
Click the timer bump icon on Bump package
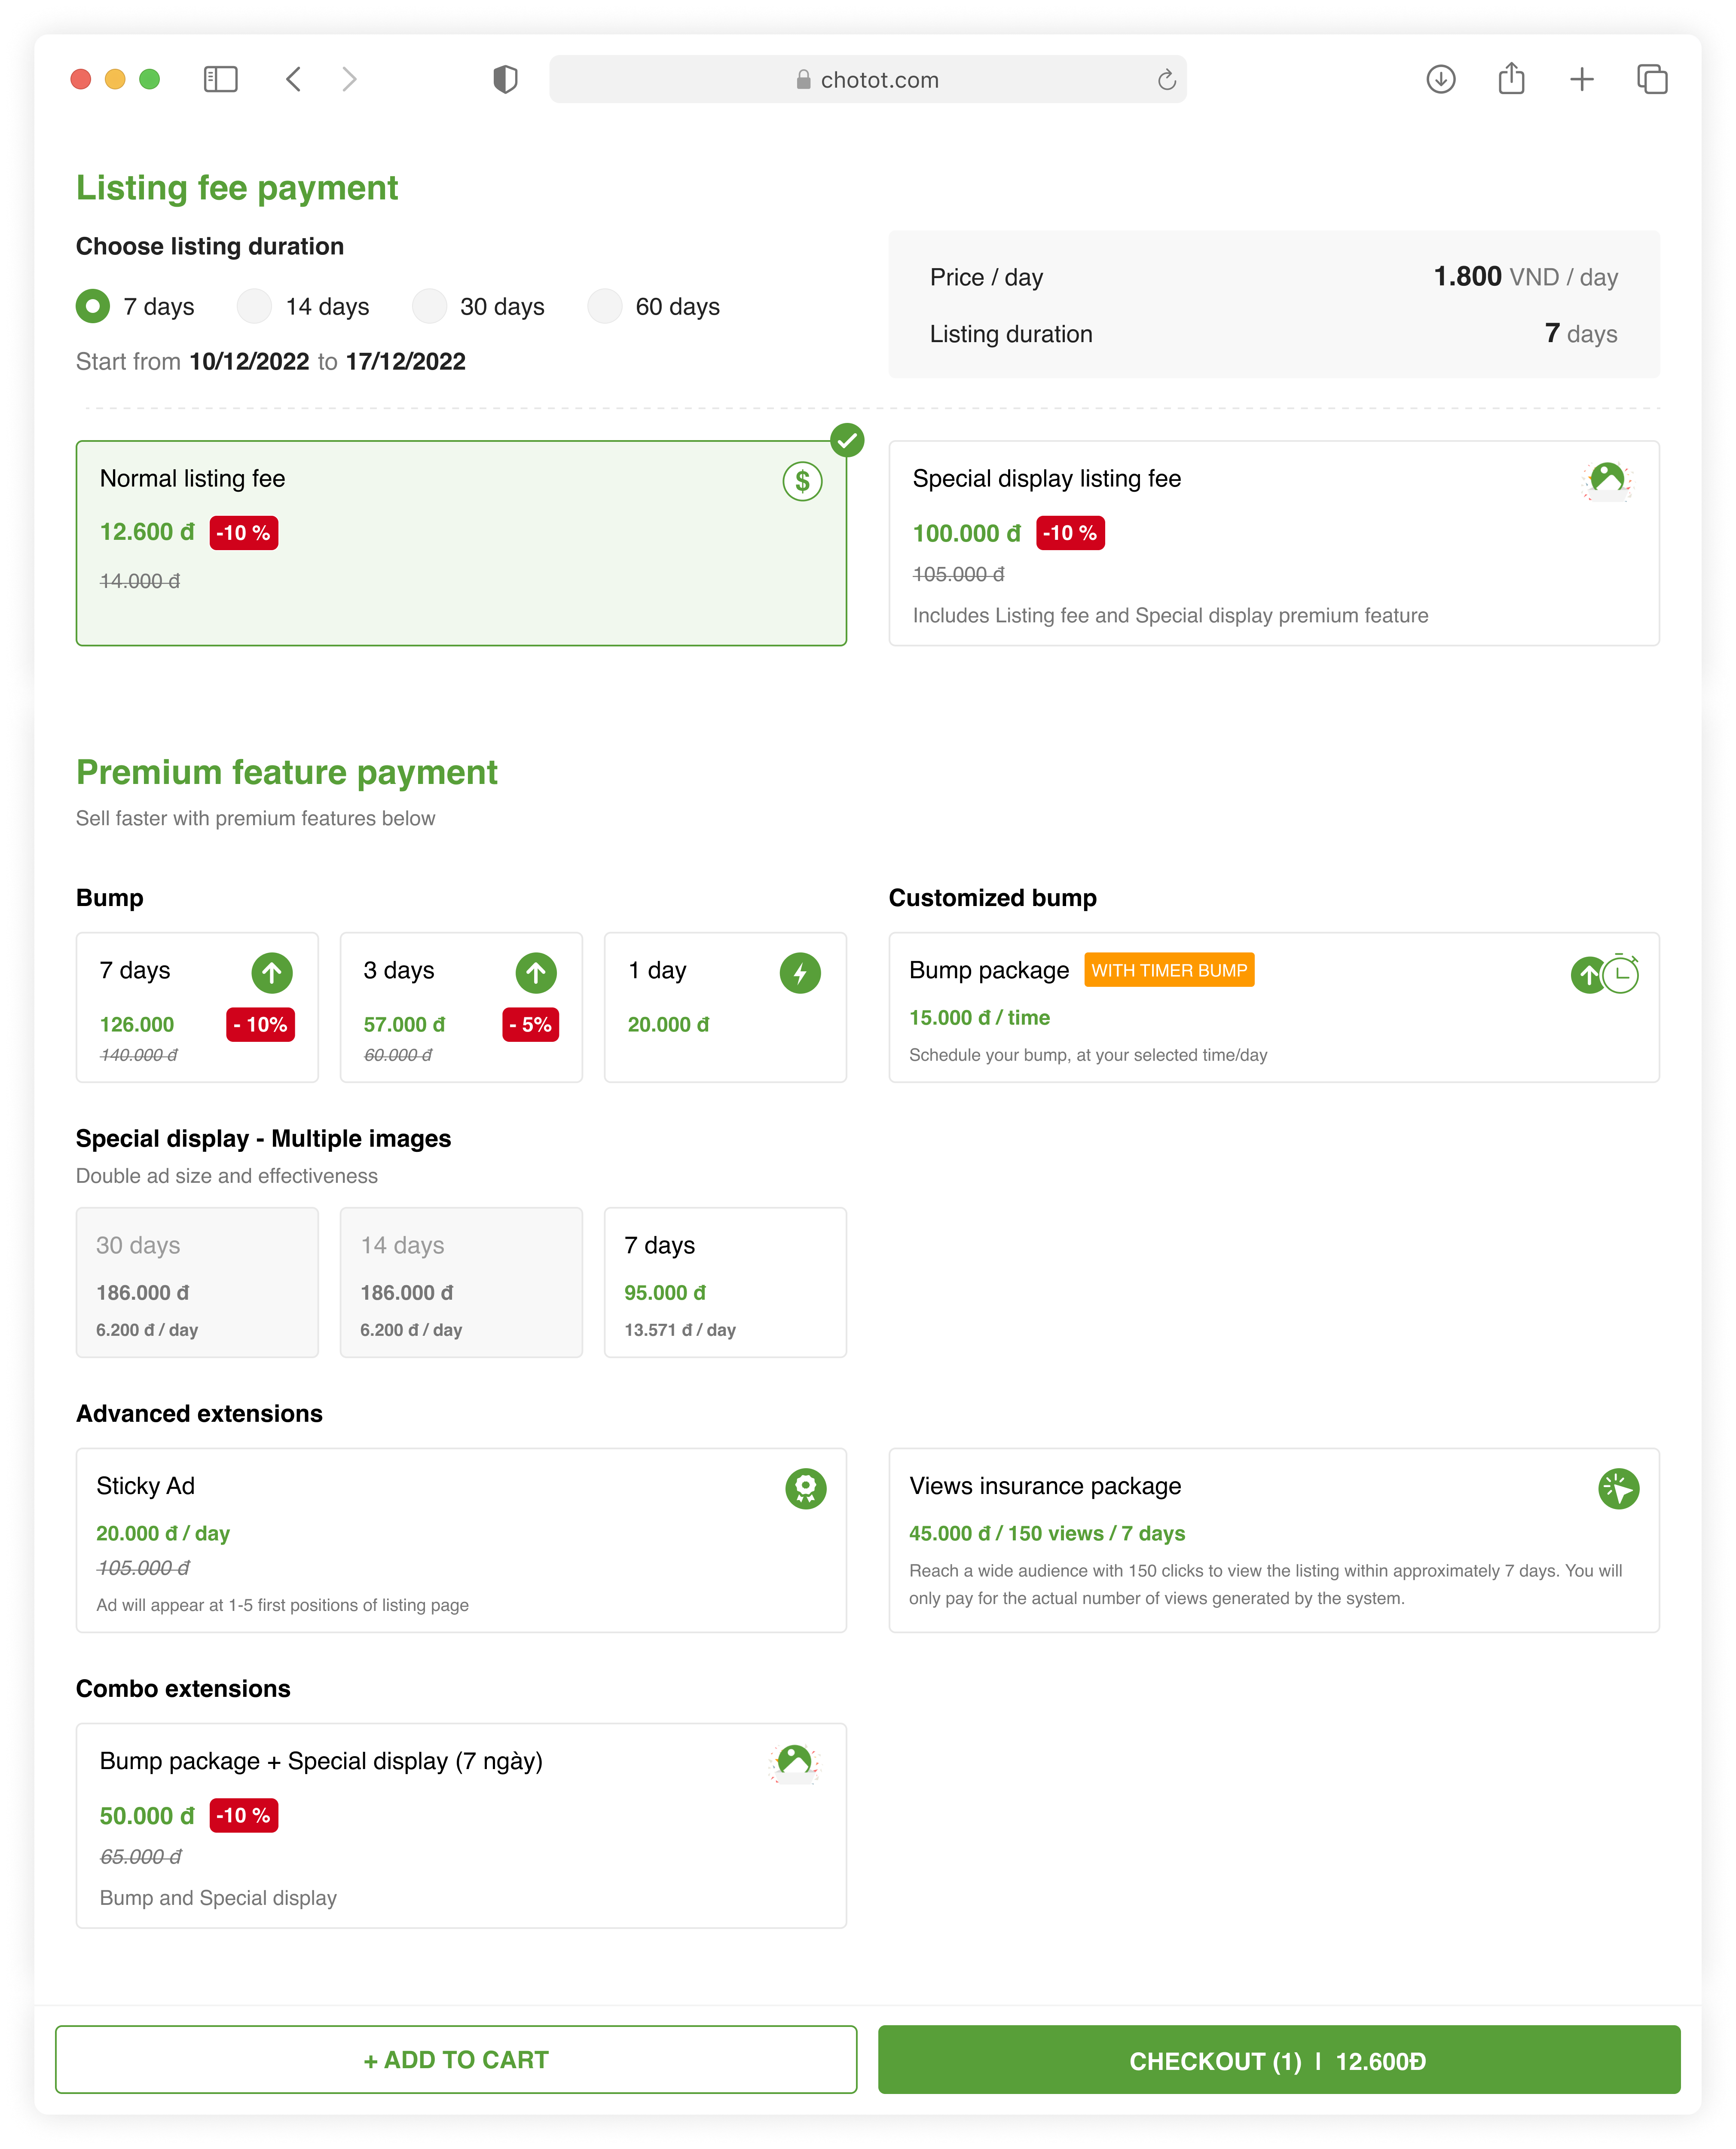pyautogui.click(x=1605, y=973)
